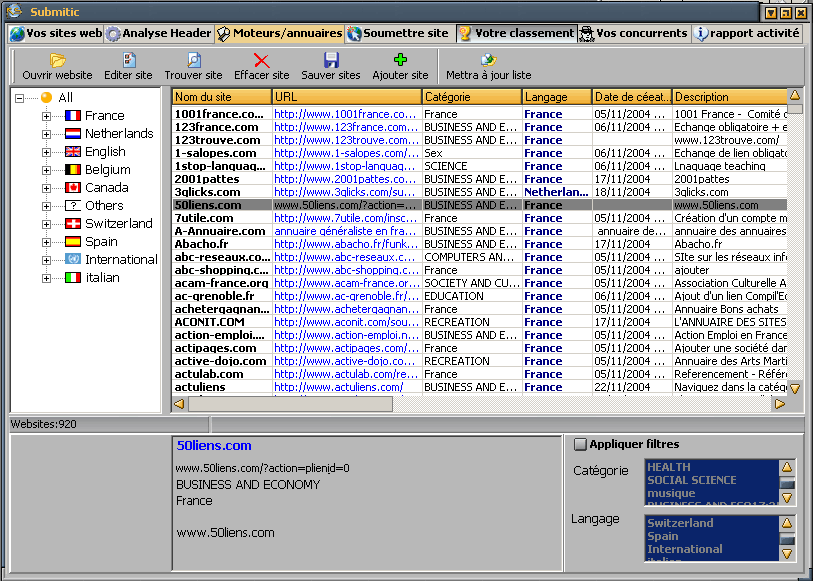The height and width of the screenshot is (581, 813).
Task: Select the Netherlands flag icon
Action: tap(73, 134)
